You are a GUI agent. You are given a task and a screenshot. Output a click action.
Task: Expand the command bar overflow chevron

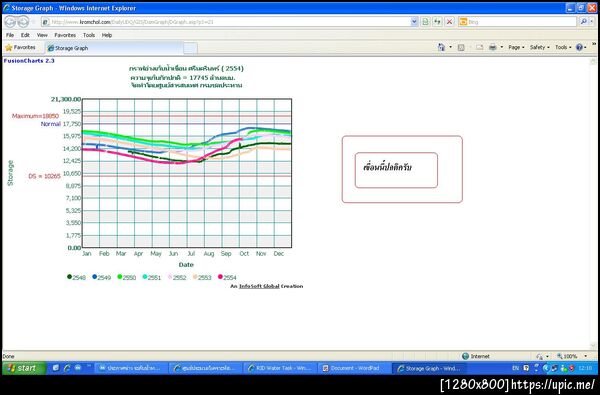[x=594, y=45]
